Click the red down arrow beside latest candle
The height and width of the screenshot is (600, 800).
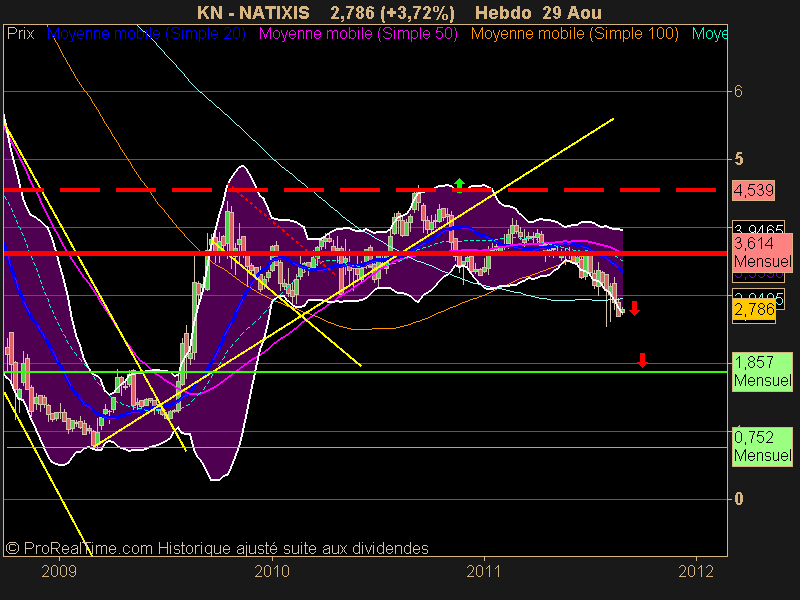point(634,308)
